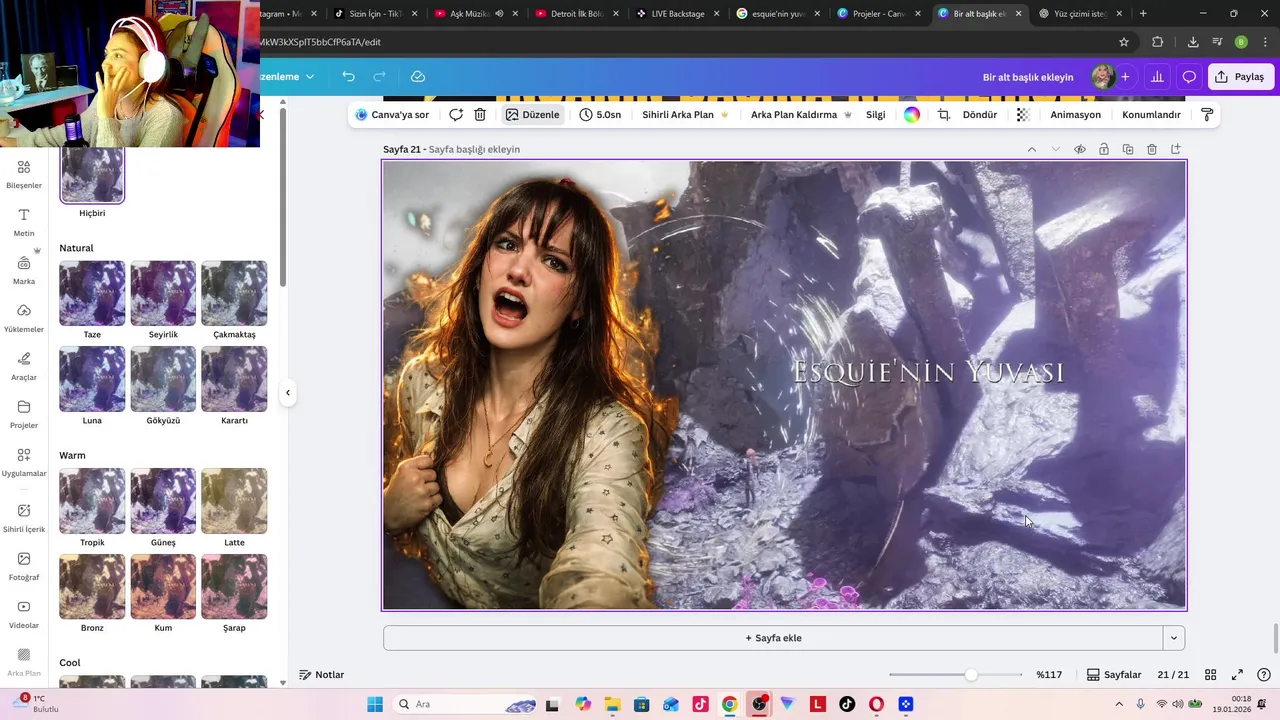Move page 21 up with chevron
The width and height of the screenshot is (1280, 720).
(x=1031, y=149)
